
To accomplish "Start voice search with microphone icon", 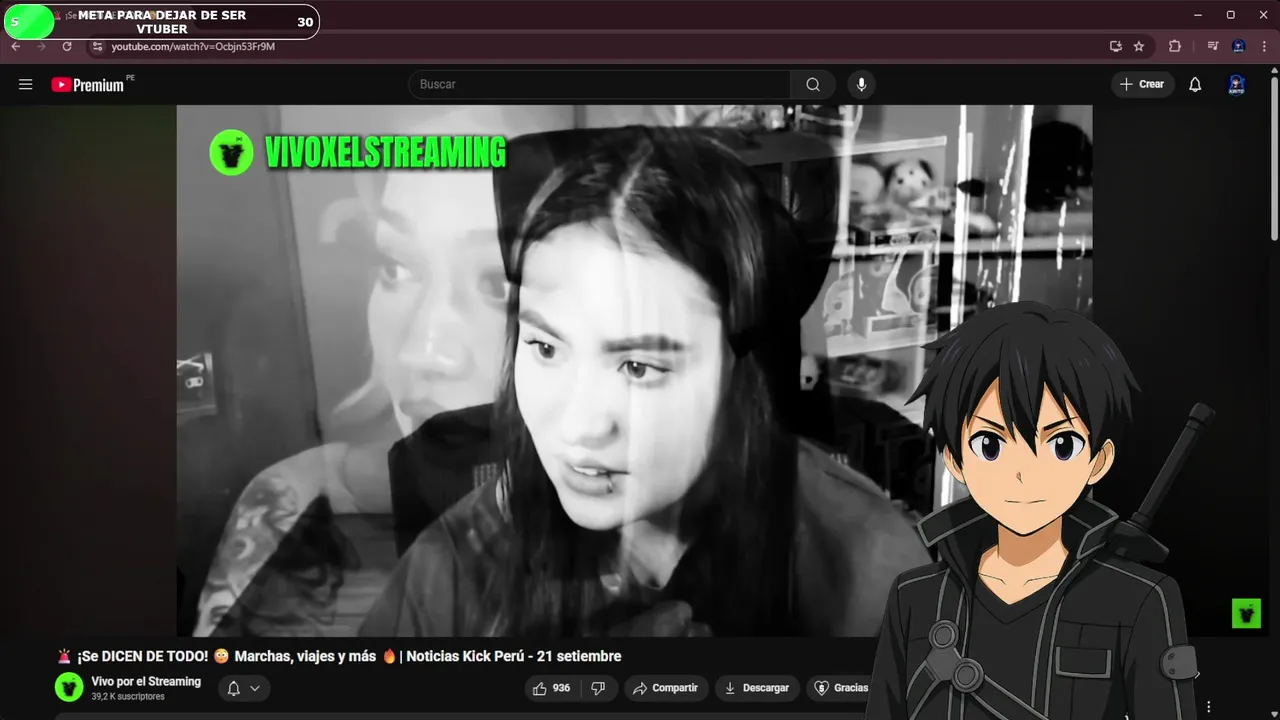I will coord(861,85).
